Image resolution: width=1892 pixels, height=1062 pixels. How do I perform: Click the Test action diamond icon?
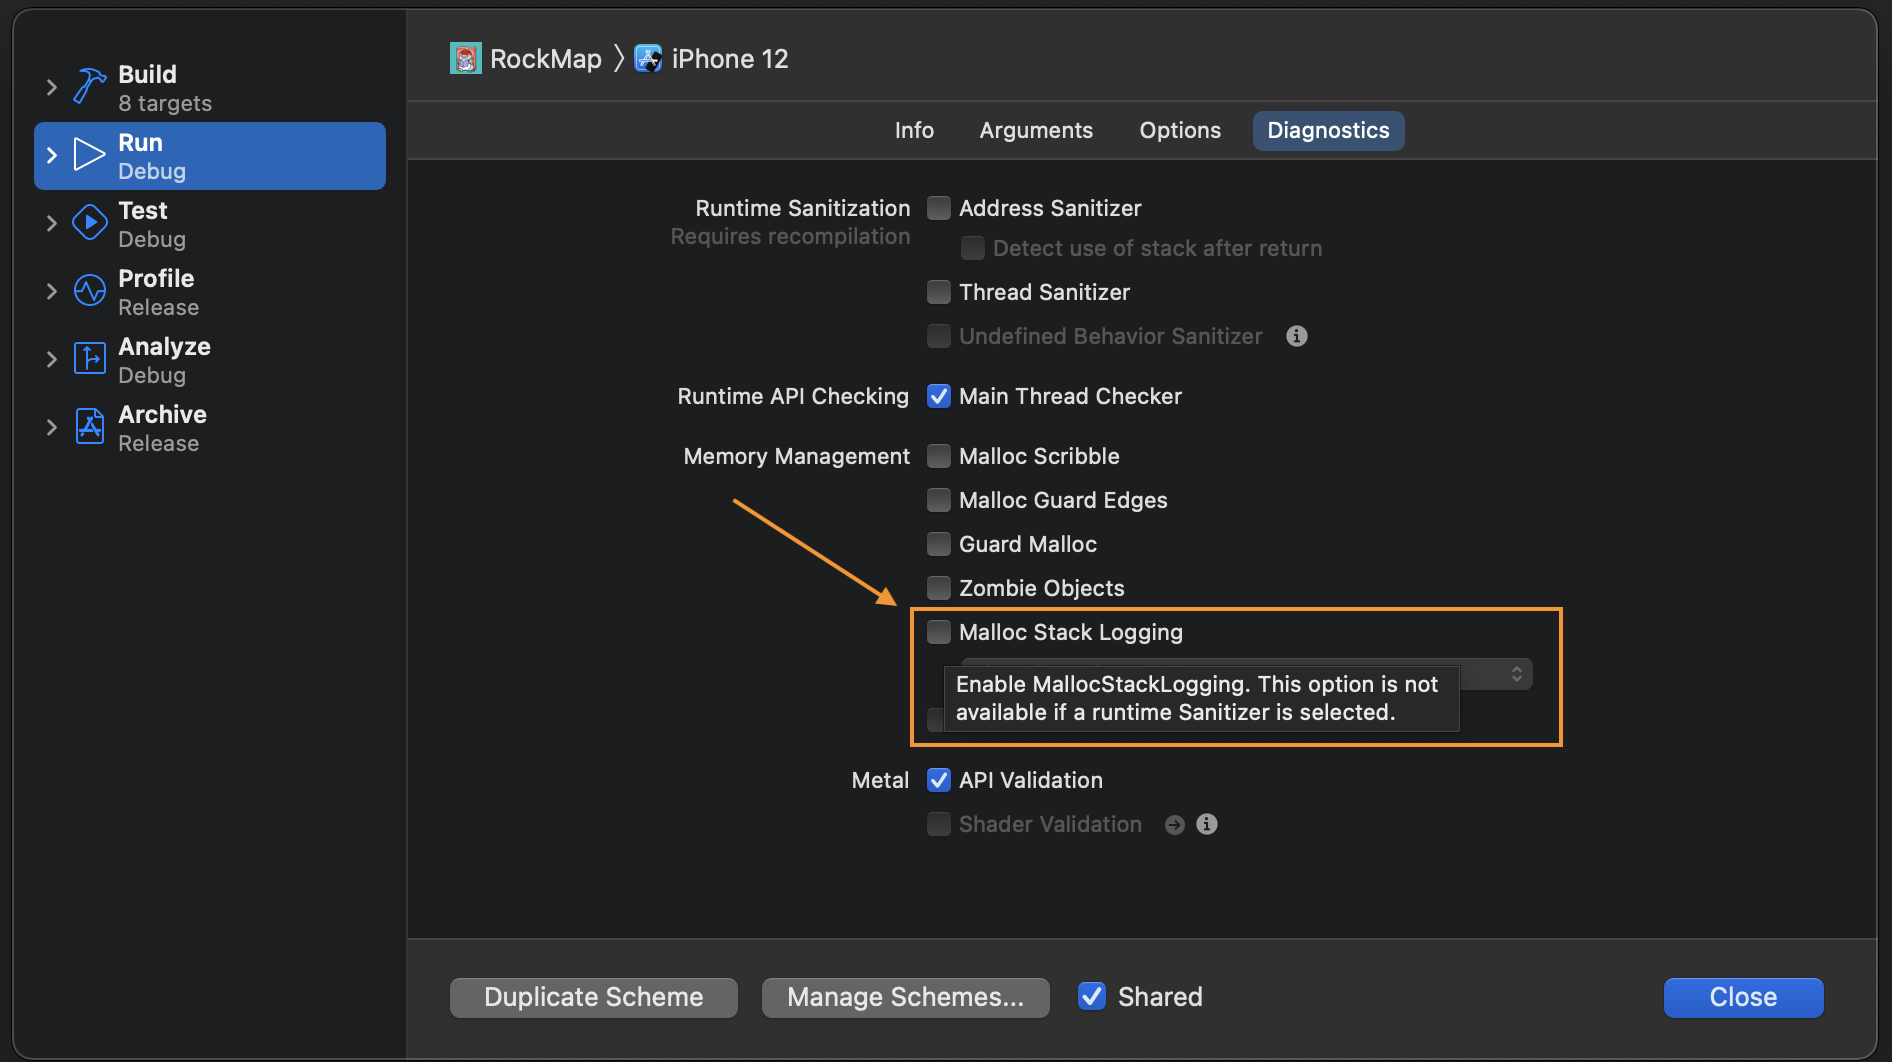tap(89, 223)
